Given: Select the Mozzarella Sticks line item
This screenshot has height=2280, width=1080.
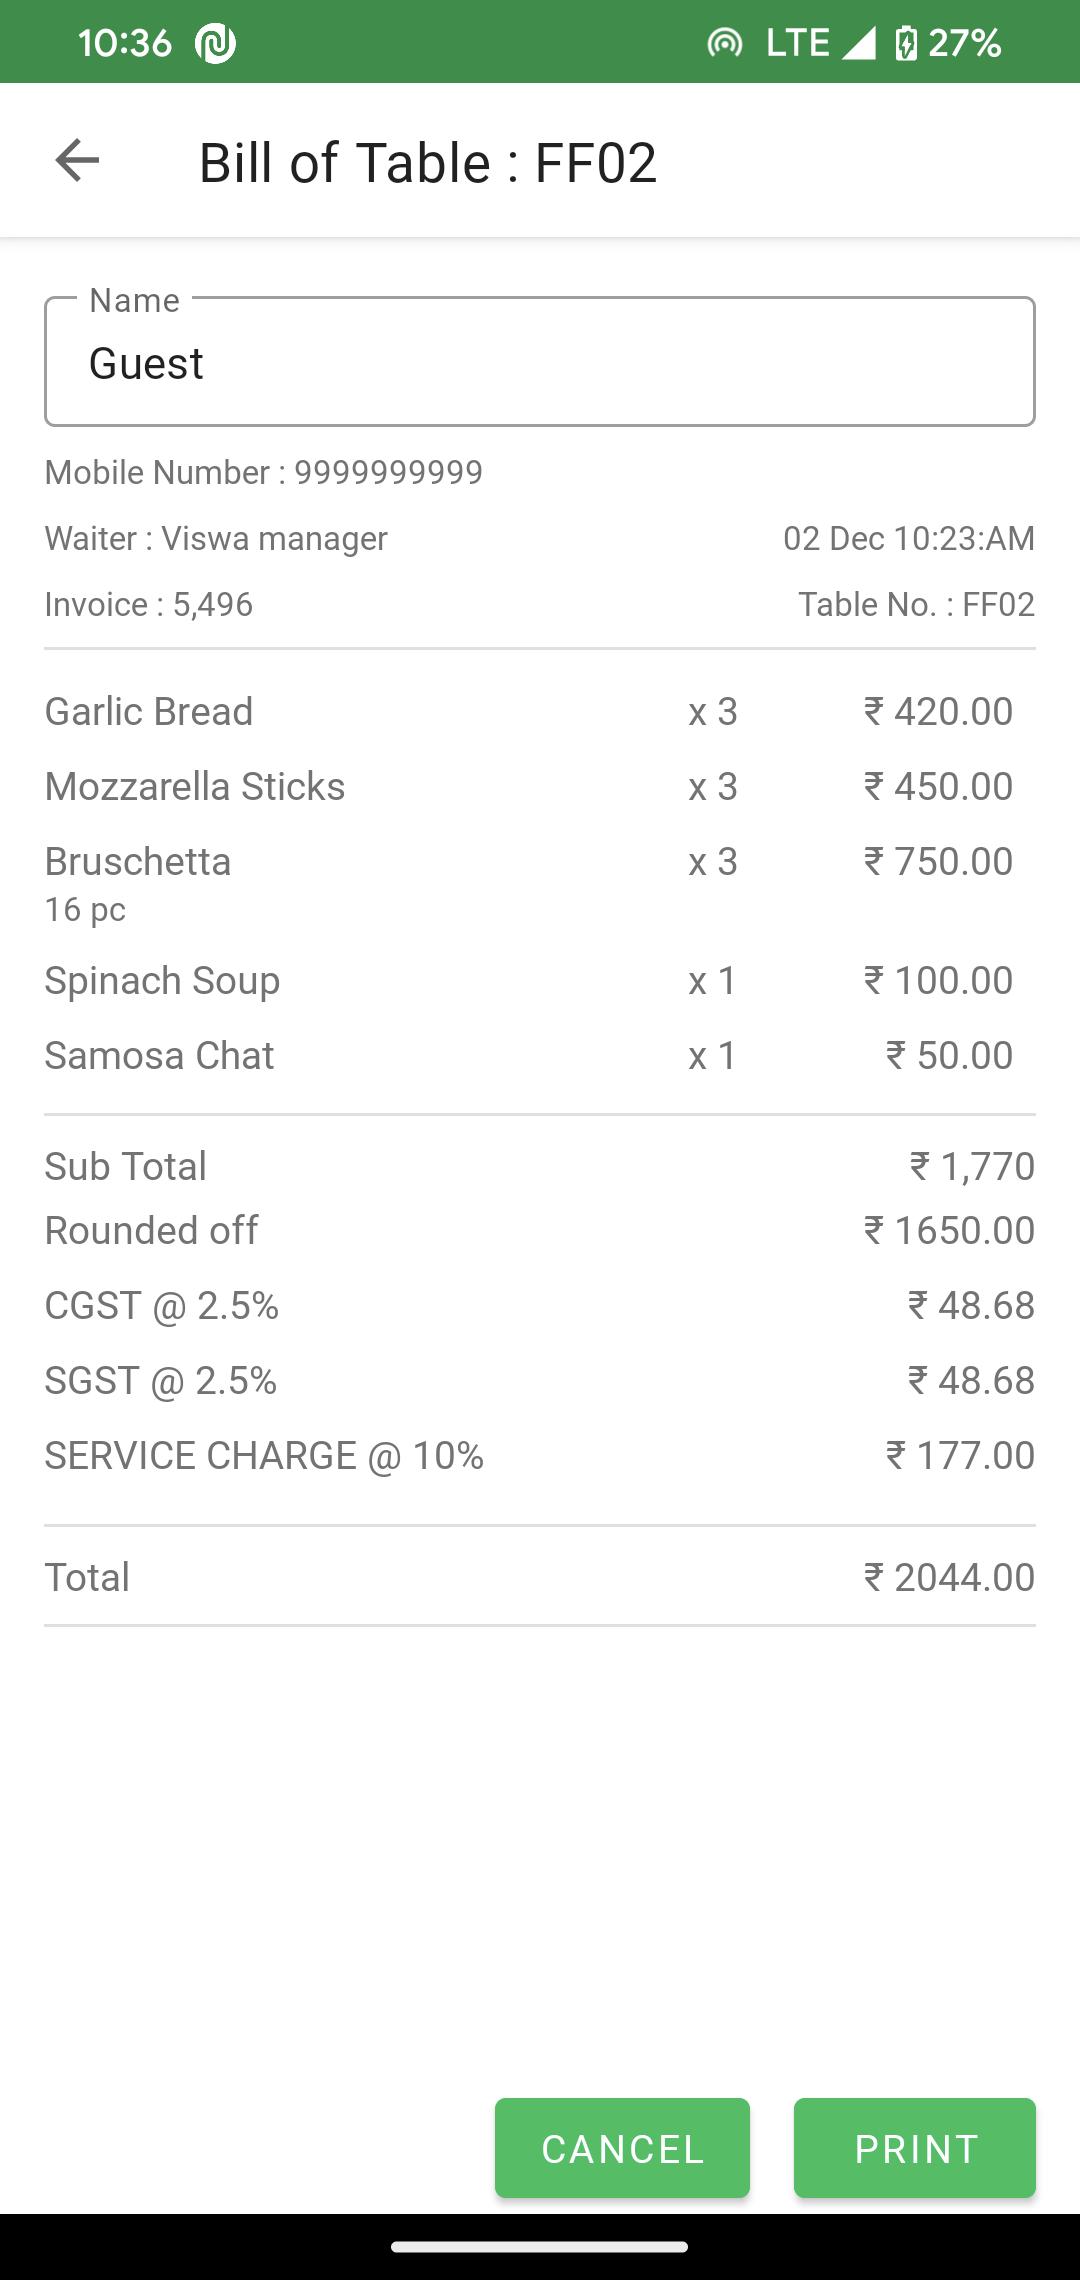Looking at the screenshot, I should [x=540, y=787].
